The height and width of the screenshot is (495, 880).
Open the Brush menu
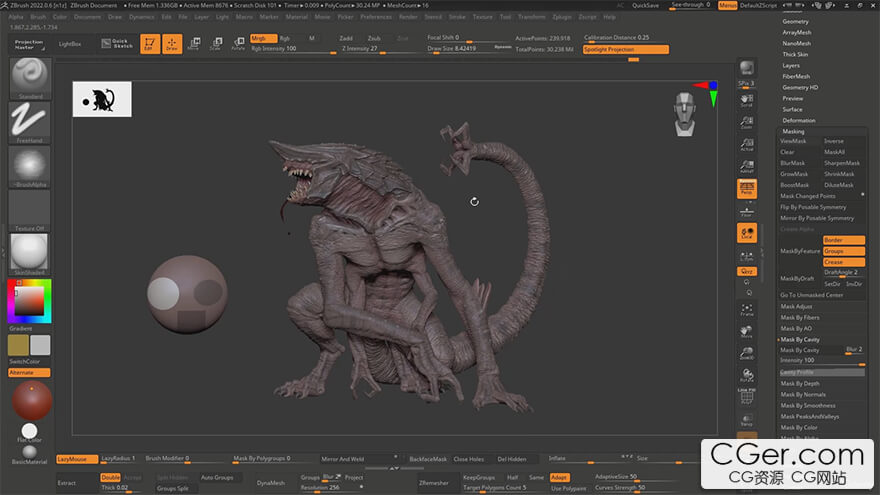point(38,17)
